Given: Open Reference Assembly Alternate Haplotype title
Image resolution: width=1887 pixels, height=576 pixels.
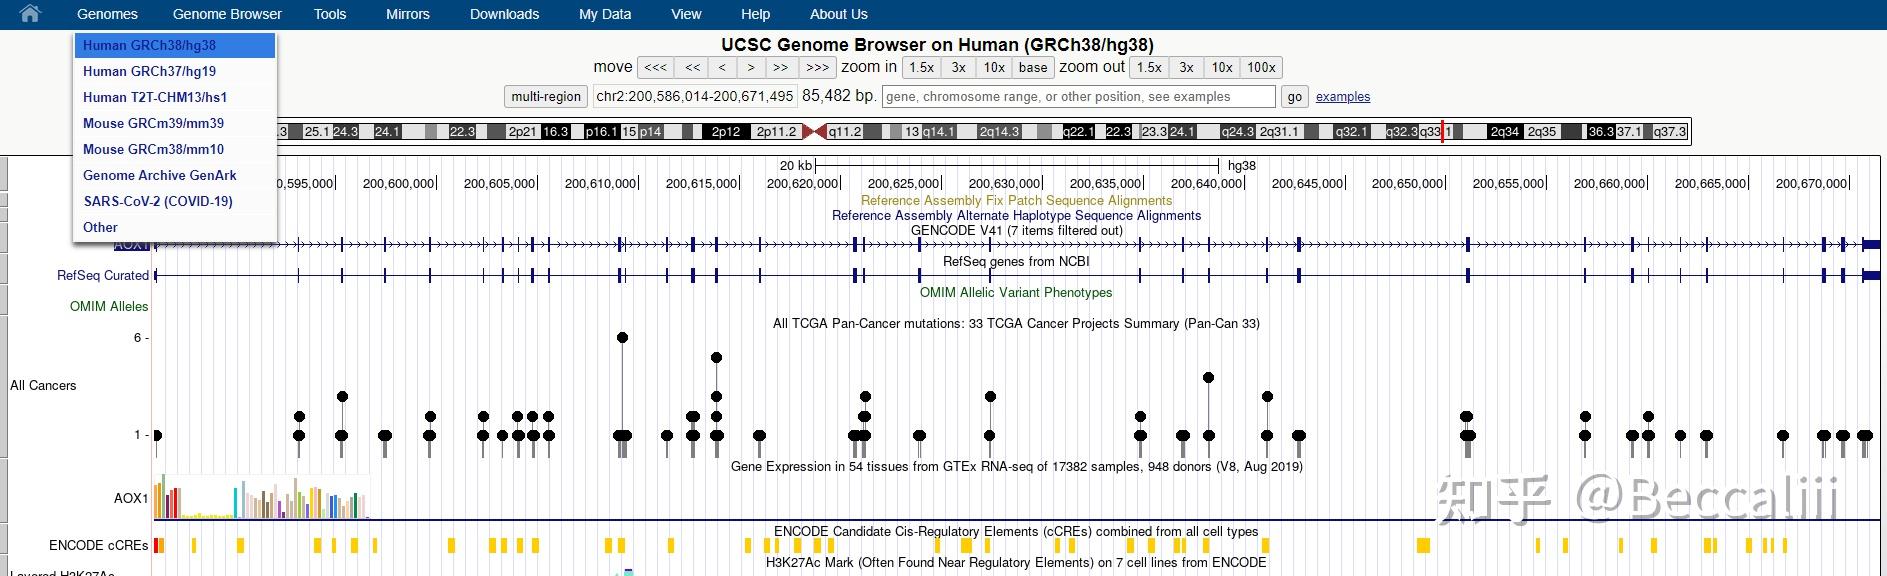Looking at the screenshot, I should coord(1016,215).
